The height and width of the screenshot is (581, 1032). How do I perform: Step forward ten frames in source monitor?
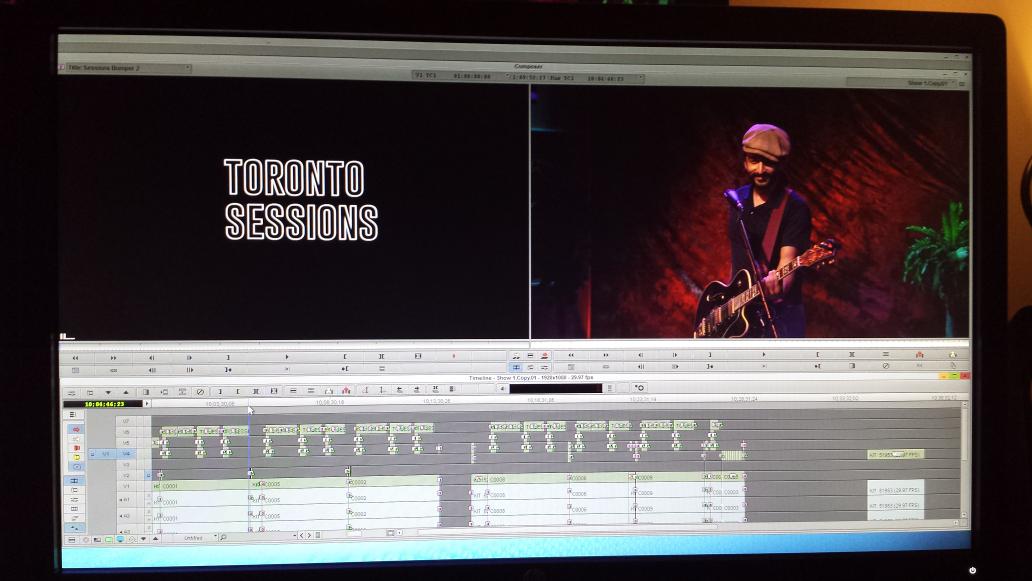(190, 370)
